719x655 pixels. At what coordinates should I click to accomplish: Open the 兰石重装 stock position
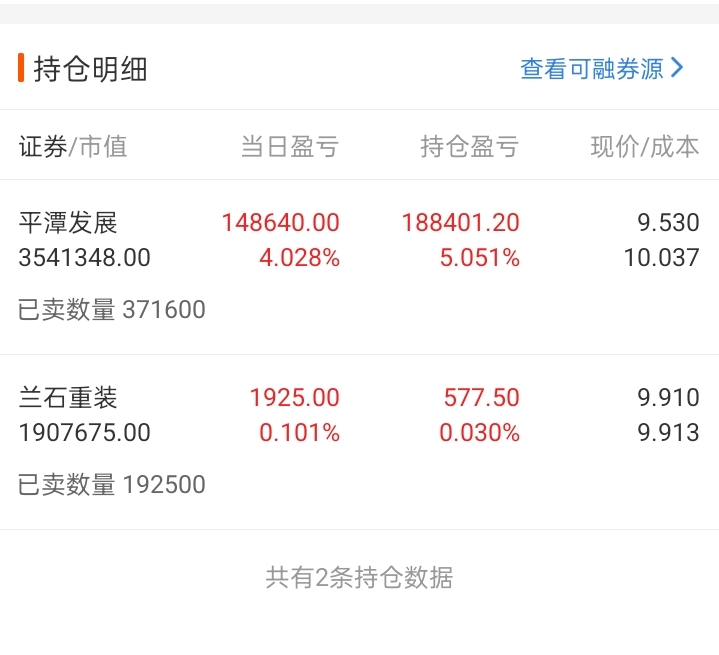coord(68,397)
